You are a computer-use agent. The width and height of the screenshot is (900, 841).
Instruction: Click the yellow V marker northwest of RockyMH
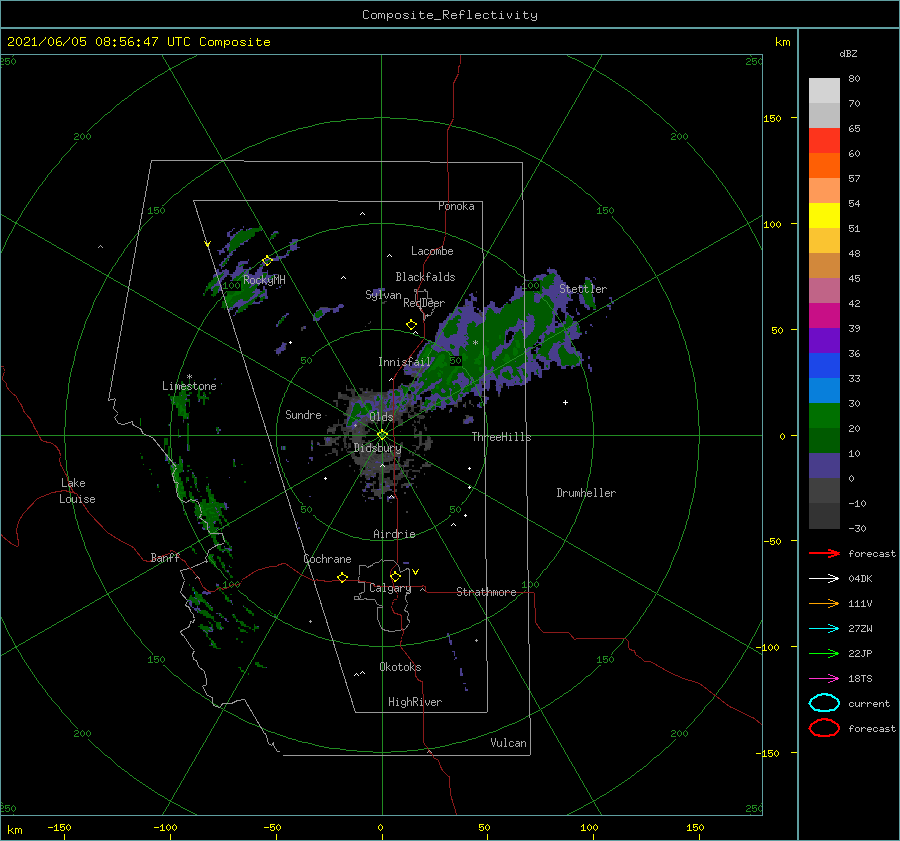tap(208, 244)
